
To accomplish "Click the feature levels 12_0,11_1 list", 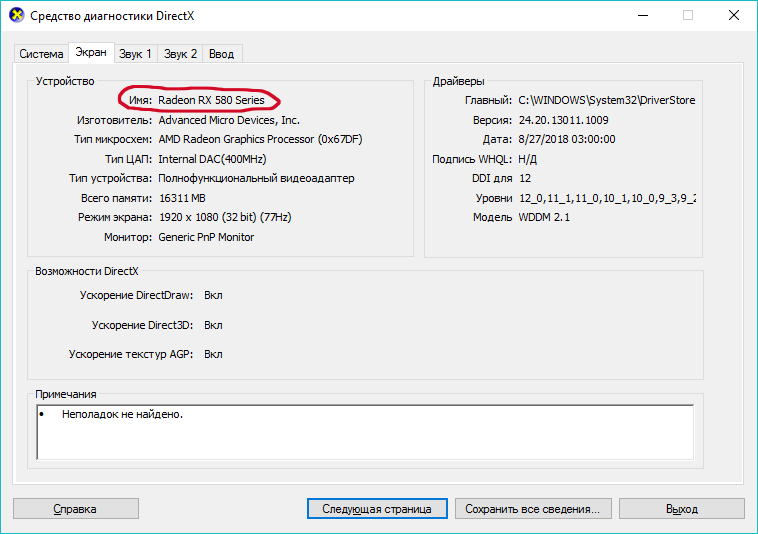I will 608,198.
